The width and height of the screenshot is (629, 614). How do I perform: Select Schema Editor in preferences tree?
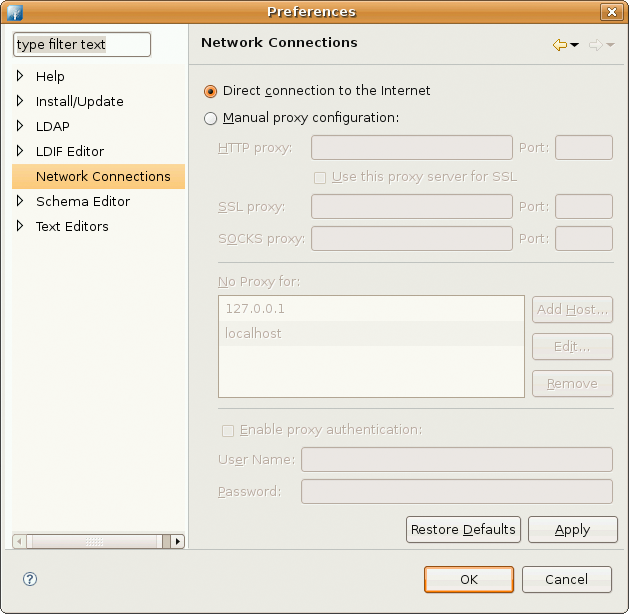[x=83, y=201]
